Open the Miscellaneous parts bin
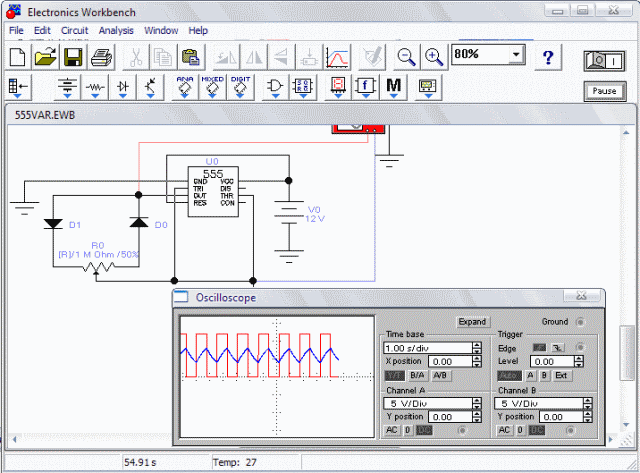Viewport: 640px width, 473px height. tap(393, 87)
